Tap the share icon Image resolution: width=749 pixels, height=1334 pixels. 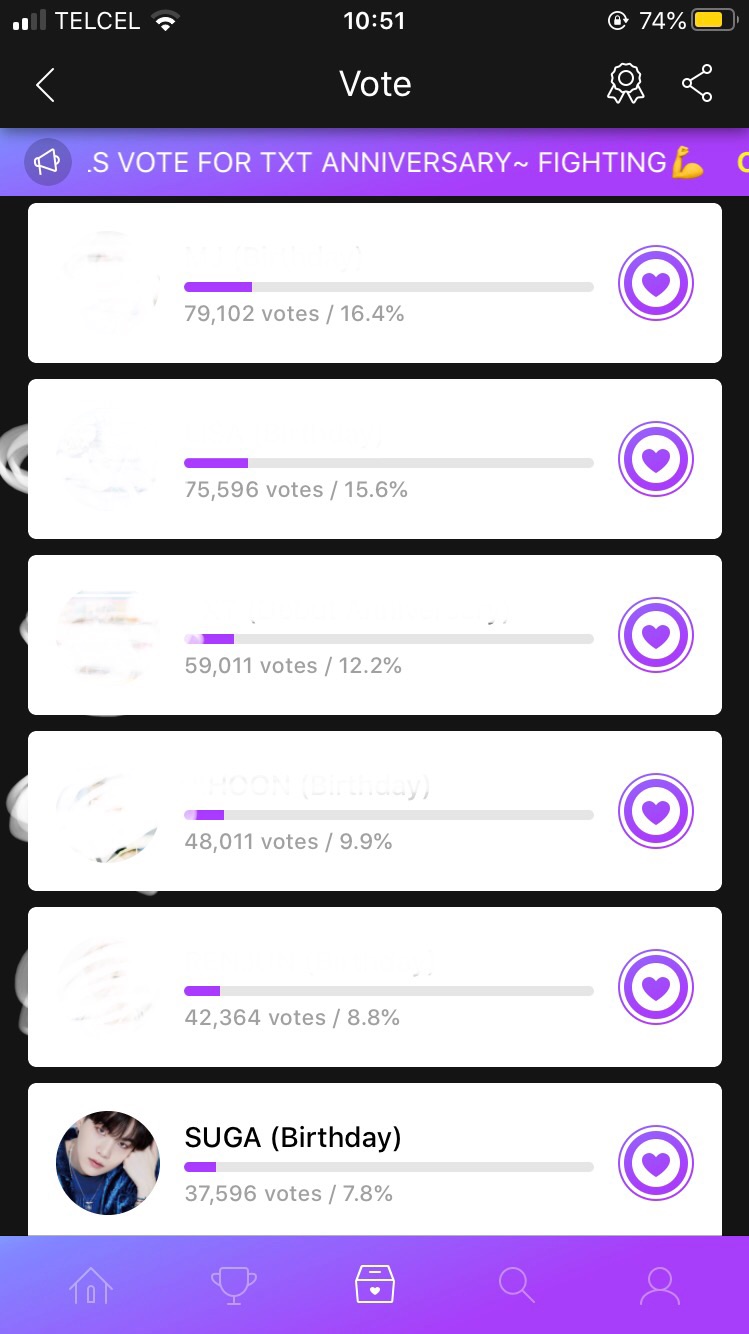point(697,84)
